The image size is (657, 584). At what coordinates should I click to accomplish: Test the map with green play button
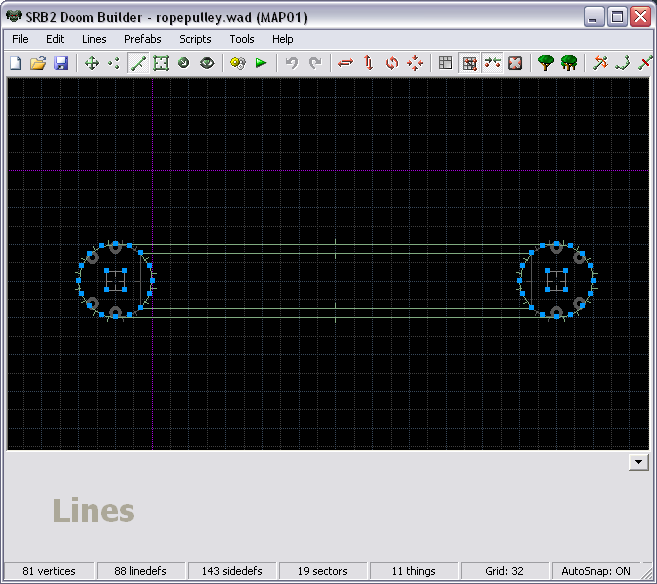pyautogui.click(x=261, y=63)
